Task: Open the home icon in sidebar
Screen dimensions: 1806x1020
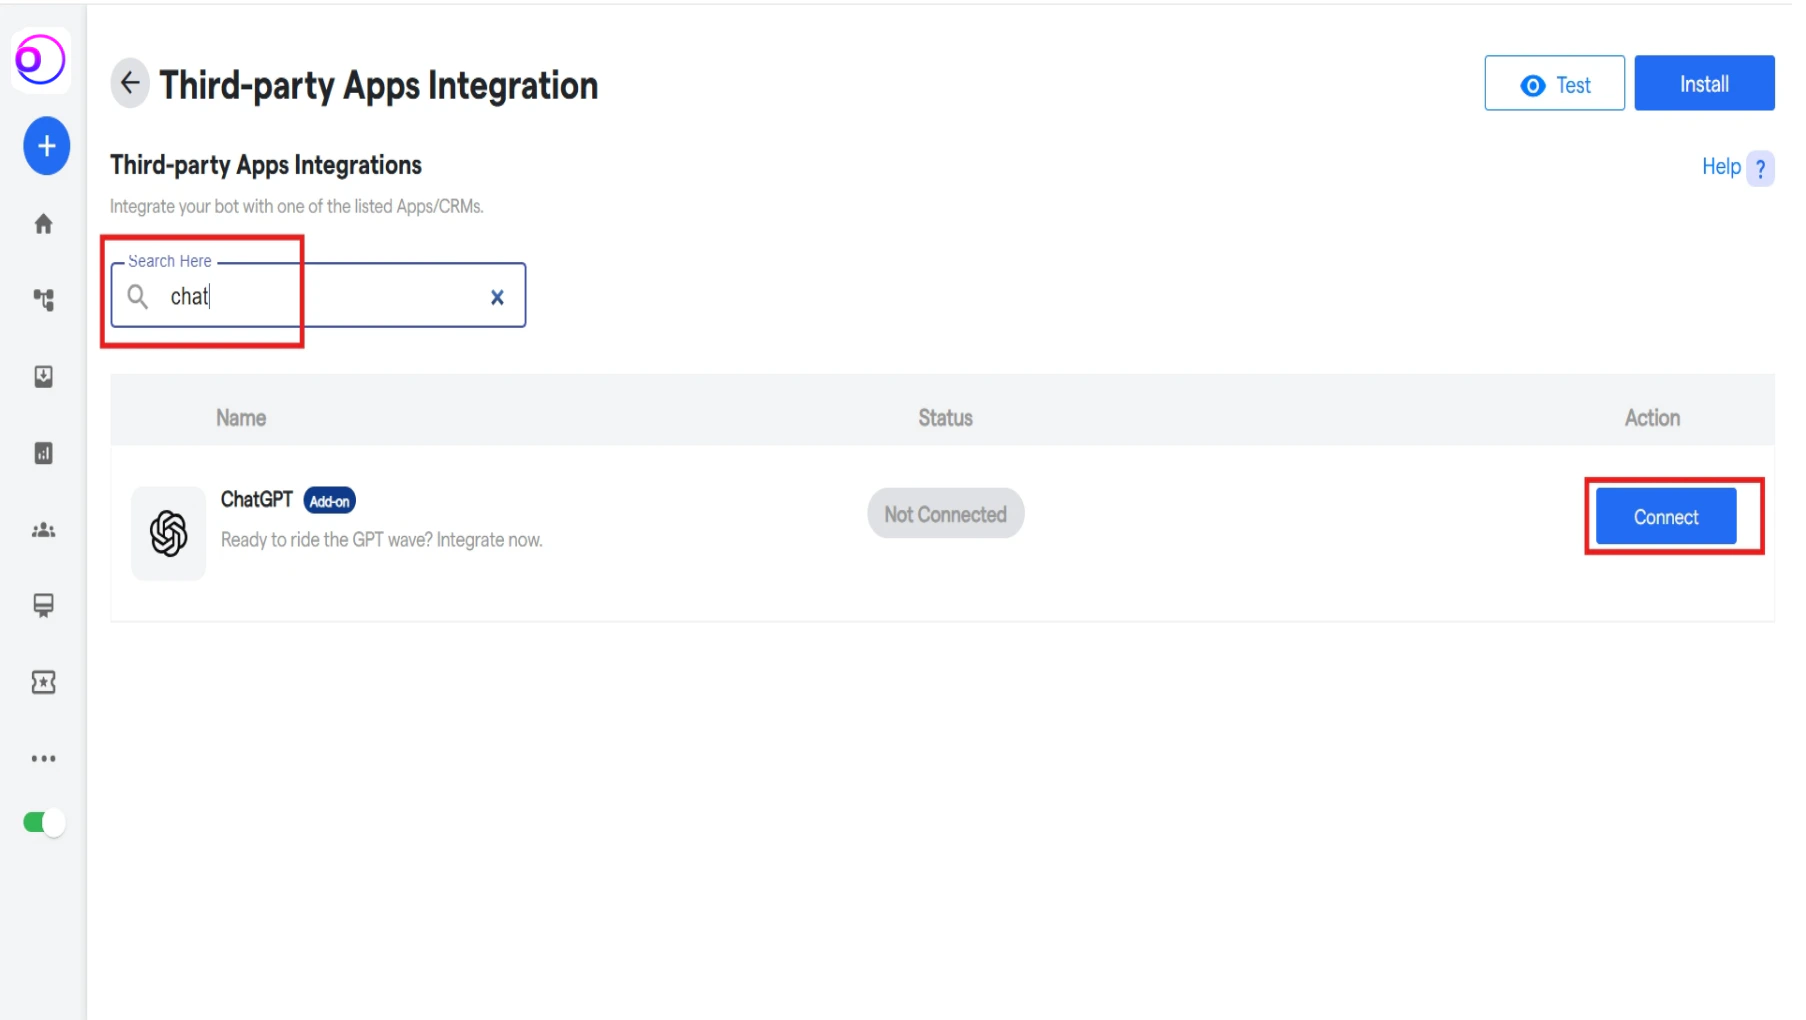Action: click(43, 224)
